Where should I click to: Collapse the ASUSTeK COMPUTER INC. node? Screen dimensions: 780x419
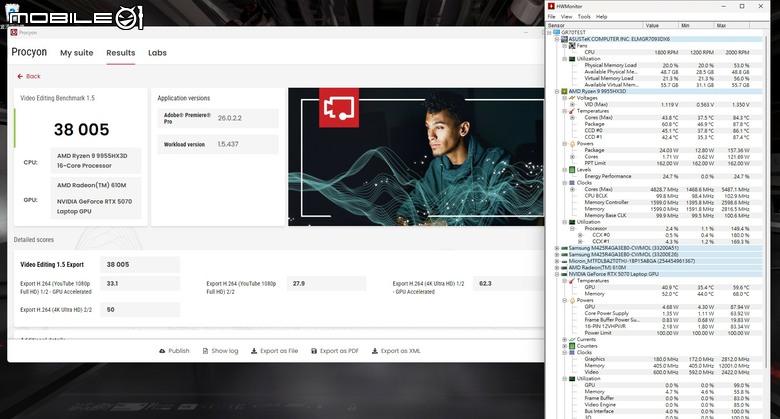(x=557, y=39)
